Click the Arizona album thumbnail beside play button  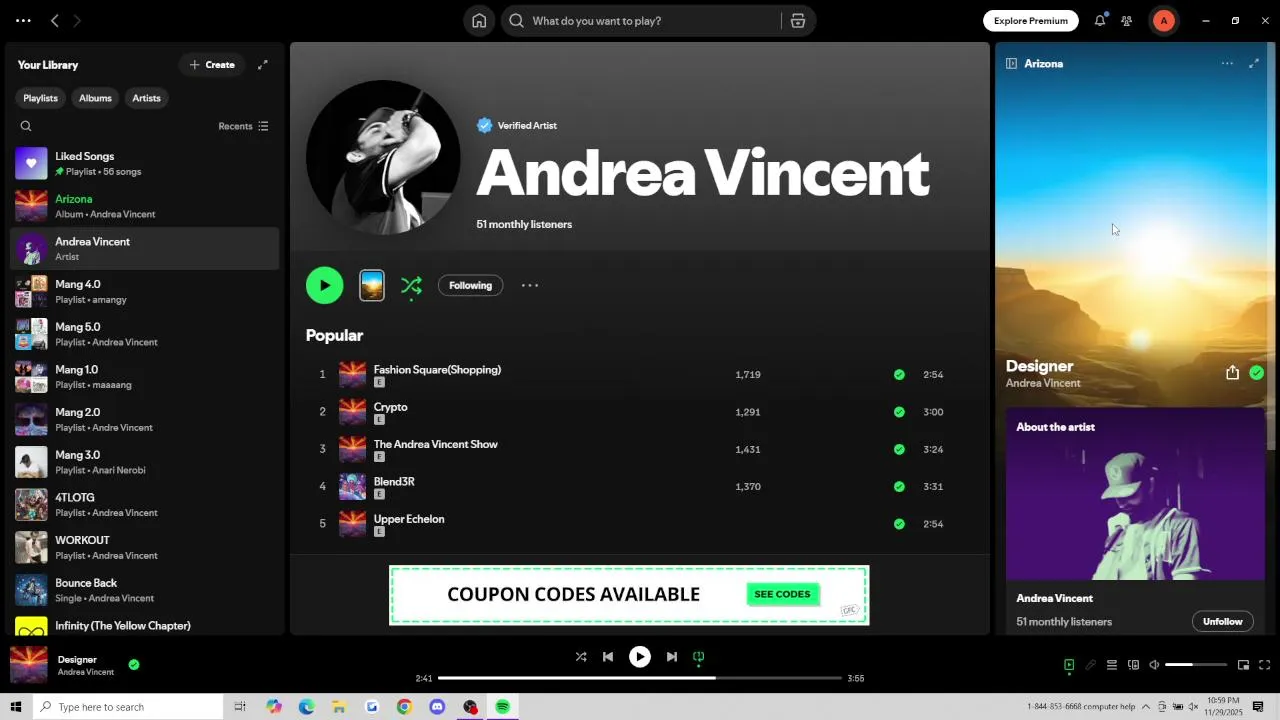pos(372,285)
